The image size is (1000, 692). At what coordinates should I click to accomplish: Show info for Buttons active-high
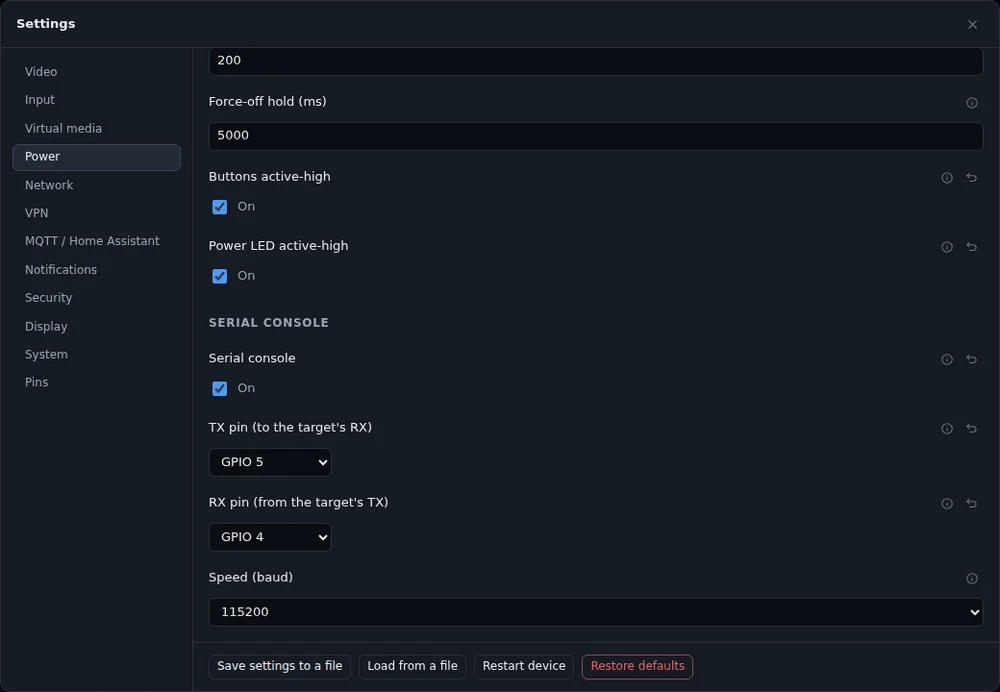946,178
